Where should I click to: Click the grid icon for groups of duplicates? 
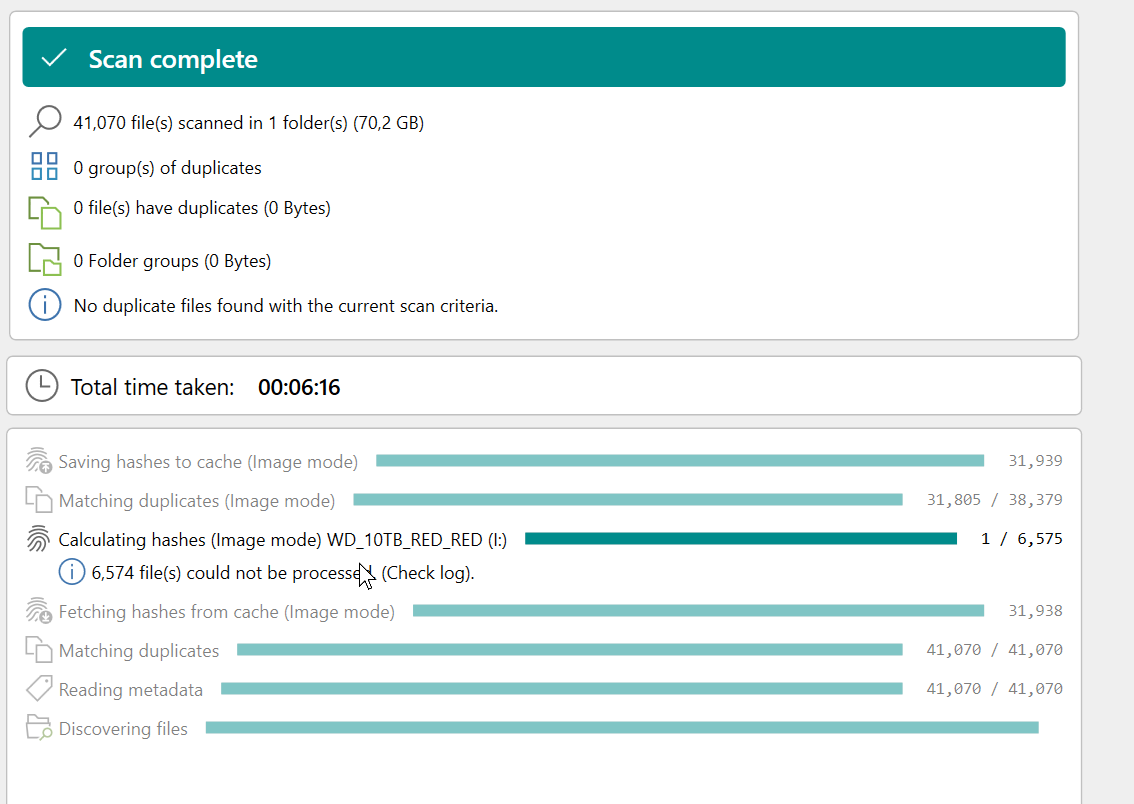point(44,167)
